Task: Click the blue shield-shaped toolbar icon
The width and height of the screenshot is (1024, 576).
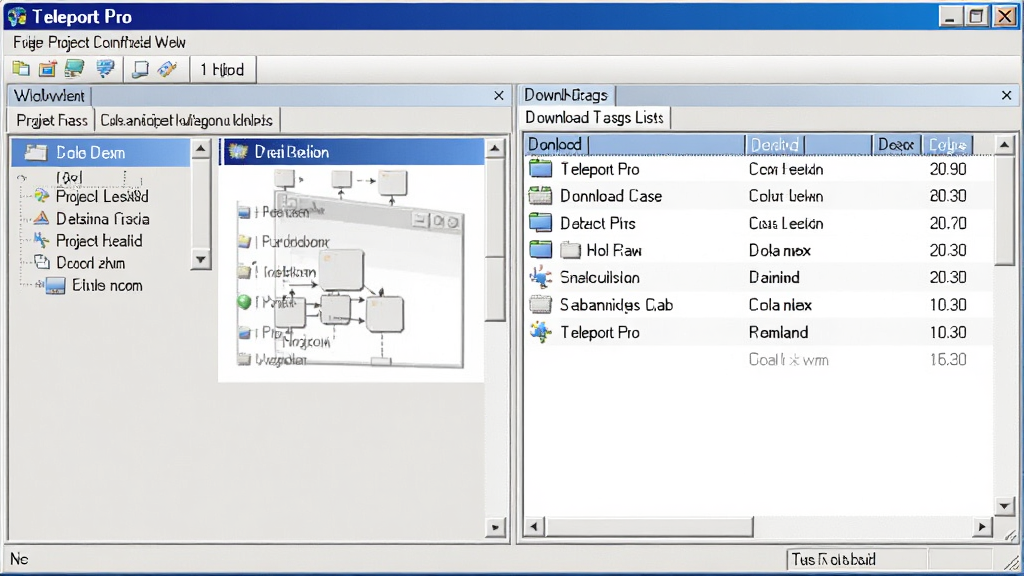Action: click(104, 69)
